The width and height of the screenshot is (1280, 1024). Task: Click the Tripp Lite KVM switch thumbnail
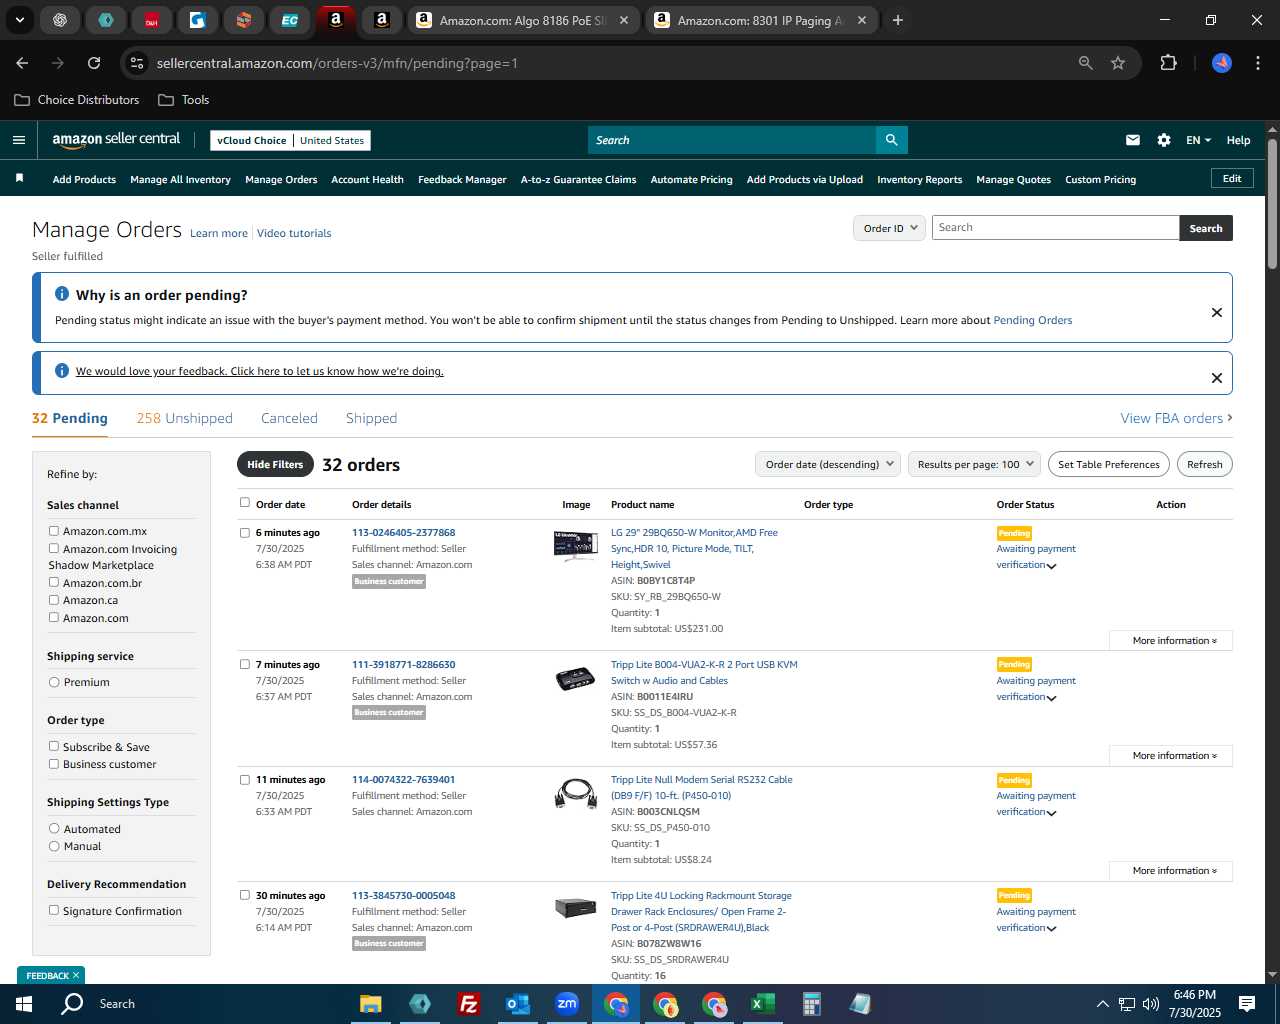point(575,678)
